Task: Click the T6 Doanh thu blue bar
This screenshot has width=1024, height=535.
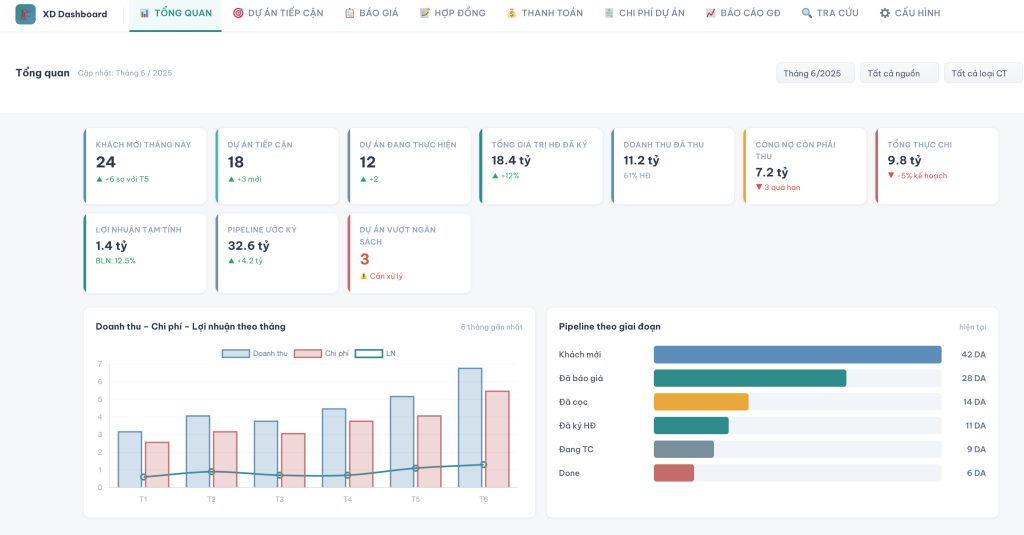Action: pos(470,428)
